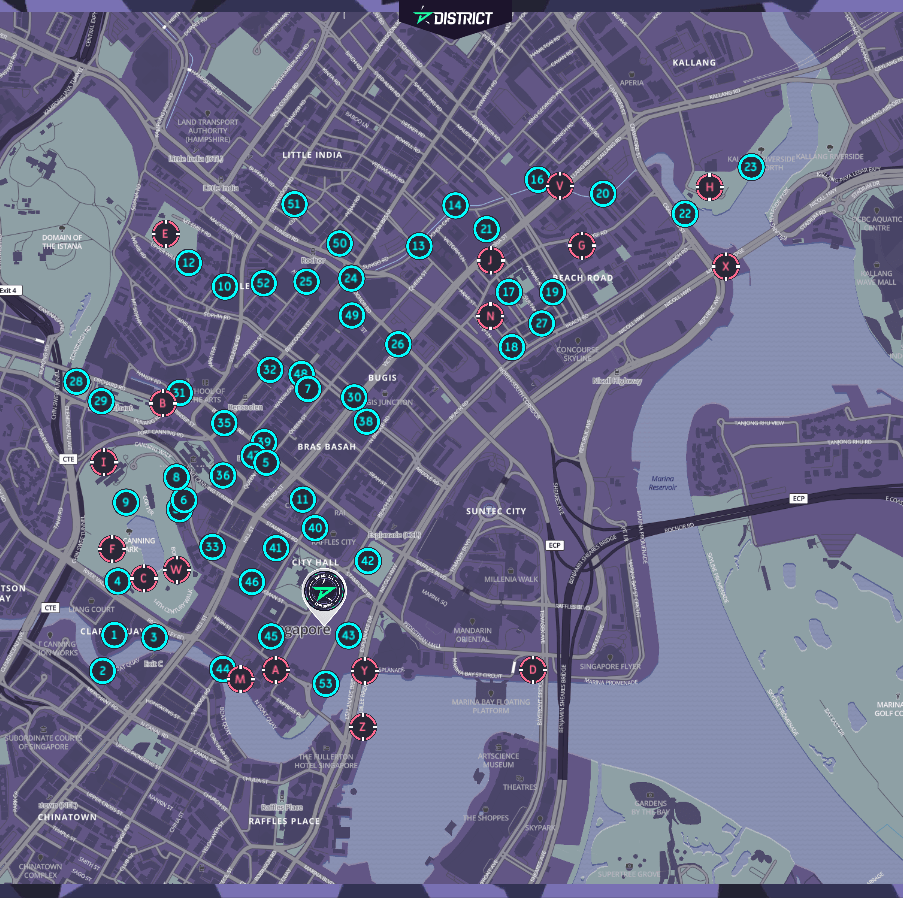The width and height of the screenshot is (903, 898).
Task: Open marker D near Singapore Flyer
Action: [532, 670]
